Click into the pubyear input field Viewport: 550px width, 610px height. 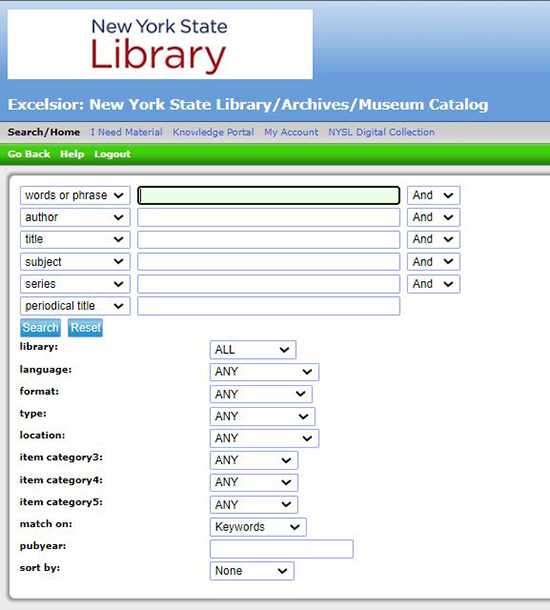click(x=282, y=549)
